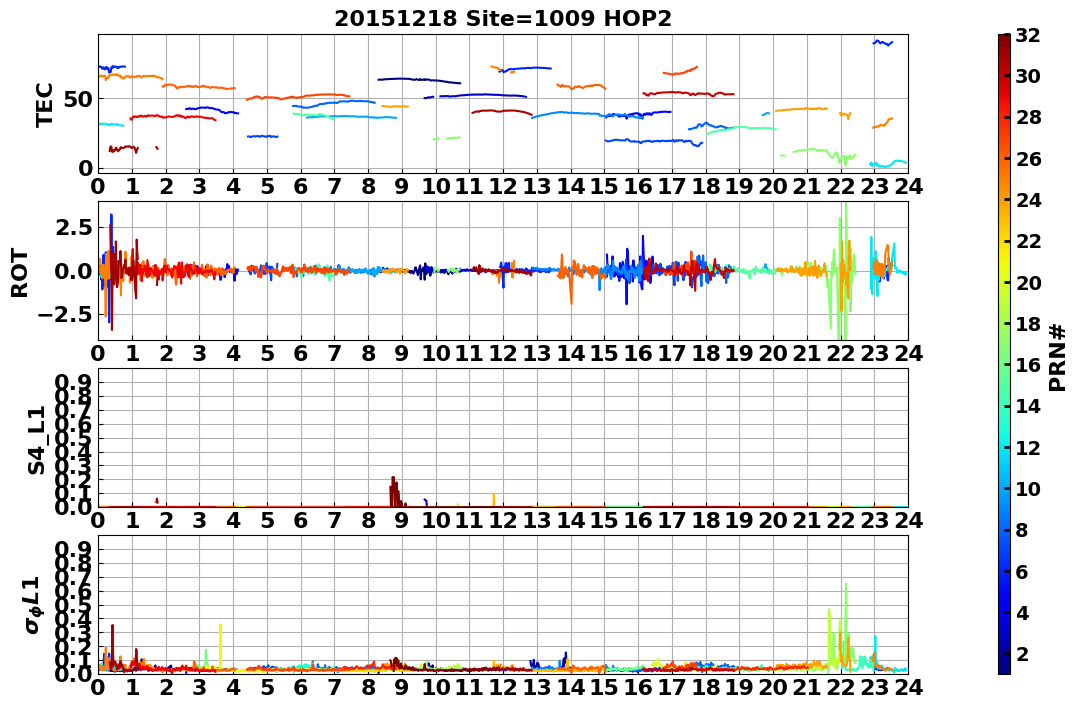Screen dimensions: 1077x709
Task: Click x-axis tick "12" under the TEC panel
Action: (x=503, y=186)
